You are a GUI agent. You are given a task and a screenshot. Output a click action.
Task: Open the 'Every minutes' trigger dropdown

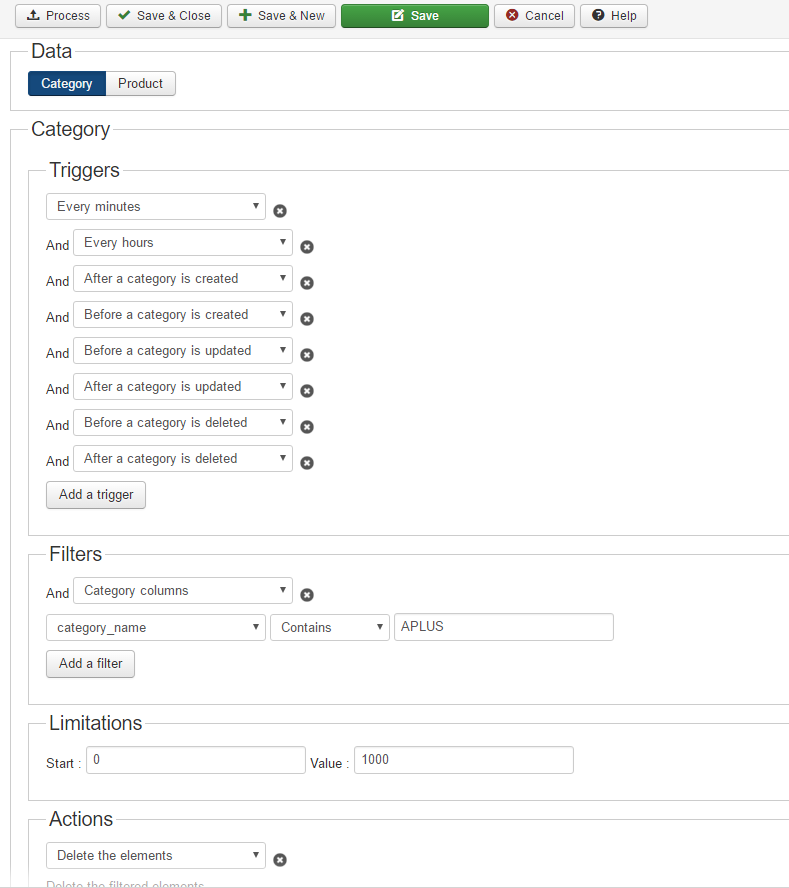(x=156, y=207)
